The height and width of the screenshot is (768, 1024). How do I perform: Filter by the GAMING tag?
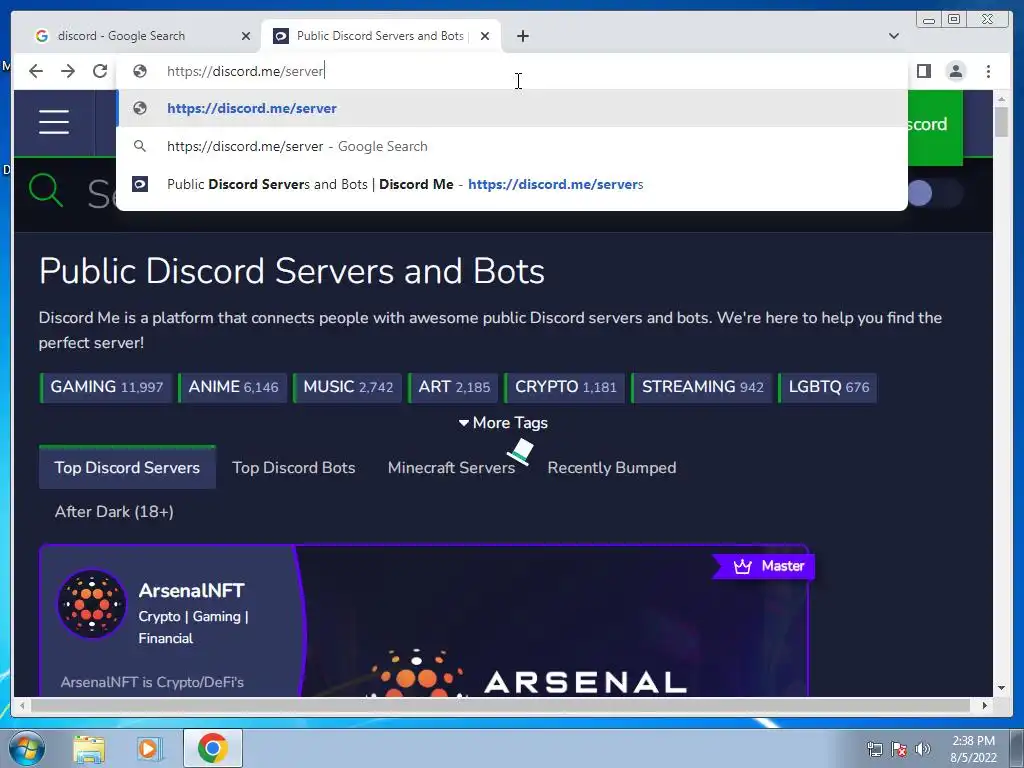pos(106,387)
